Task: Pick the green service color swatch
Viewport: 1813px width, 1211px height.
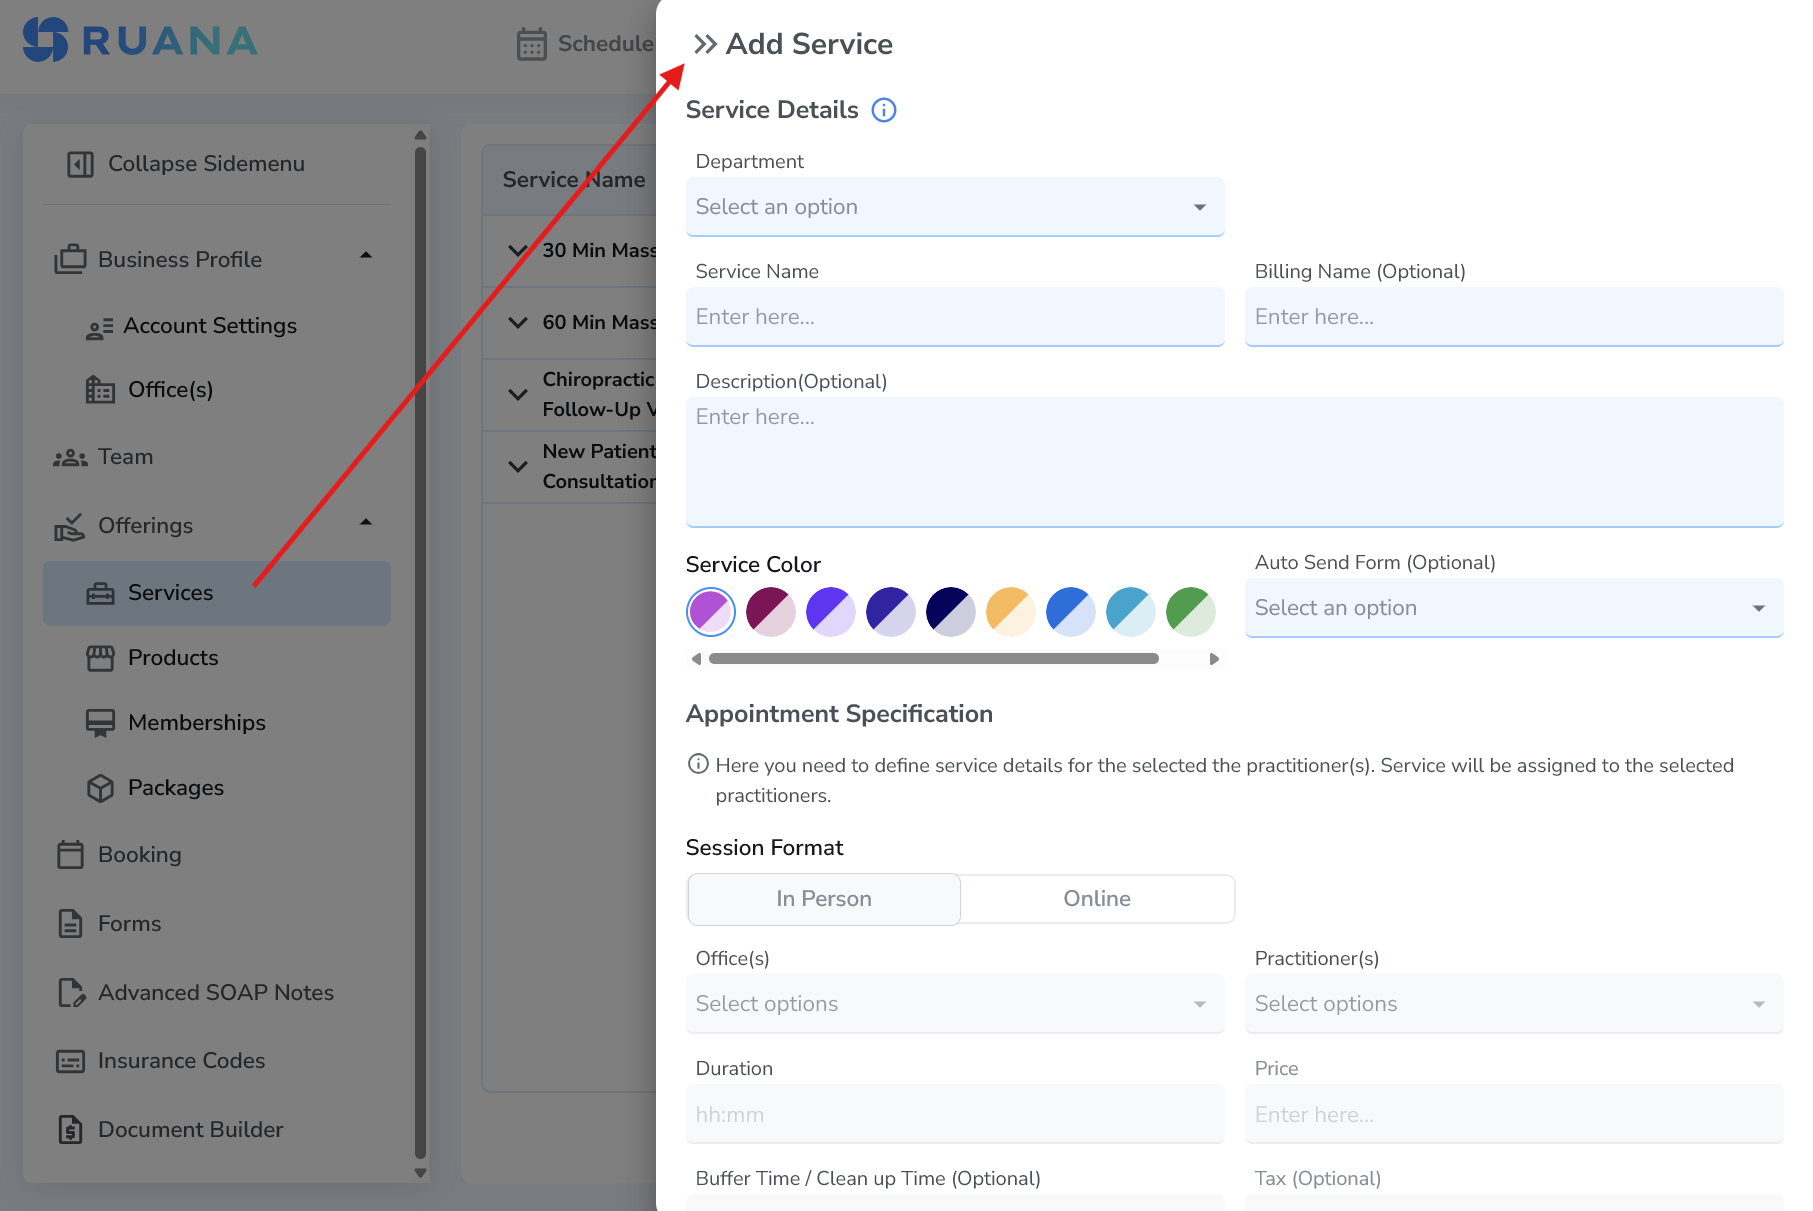Action: tap(1190, 611)
